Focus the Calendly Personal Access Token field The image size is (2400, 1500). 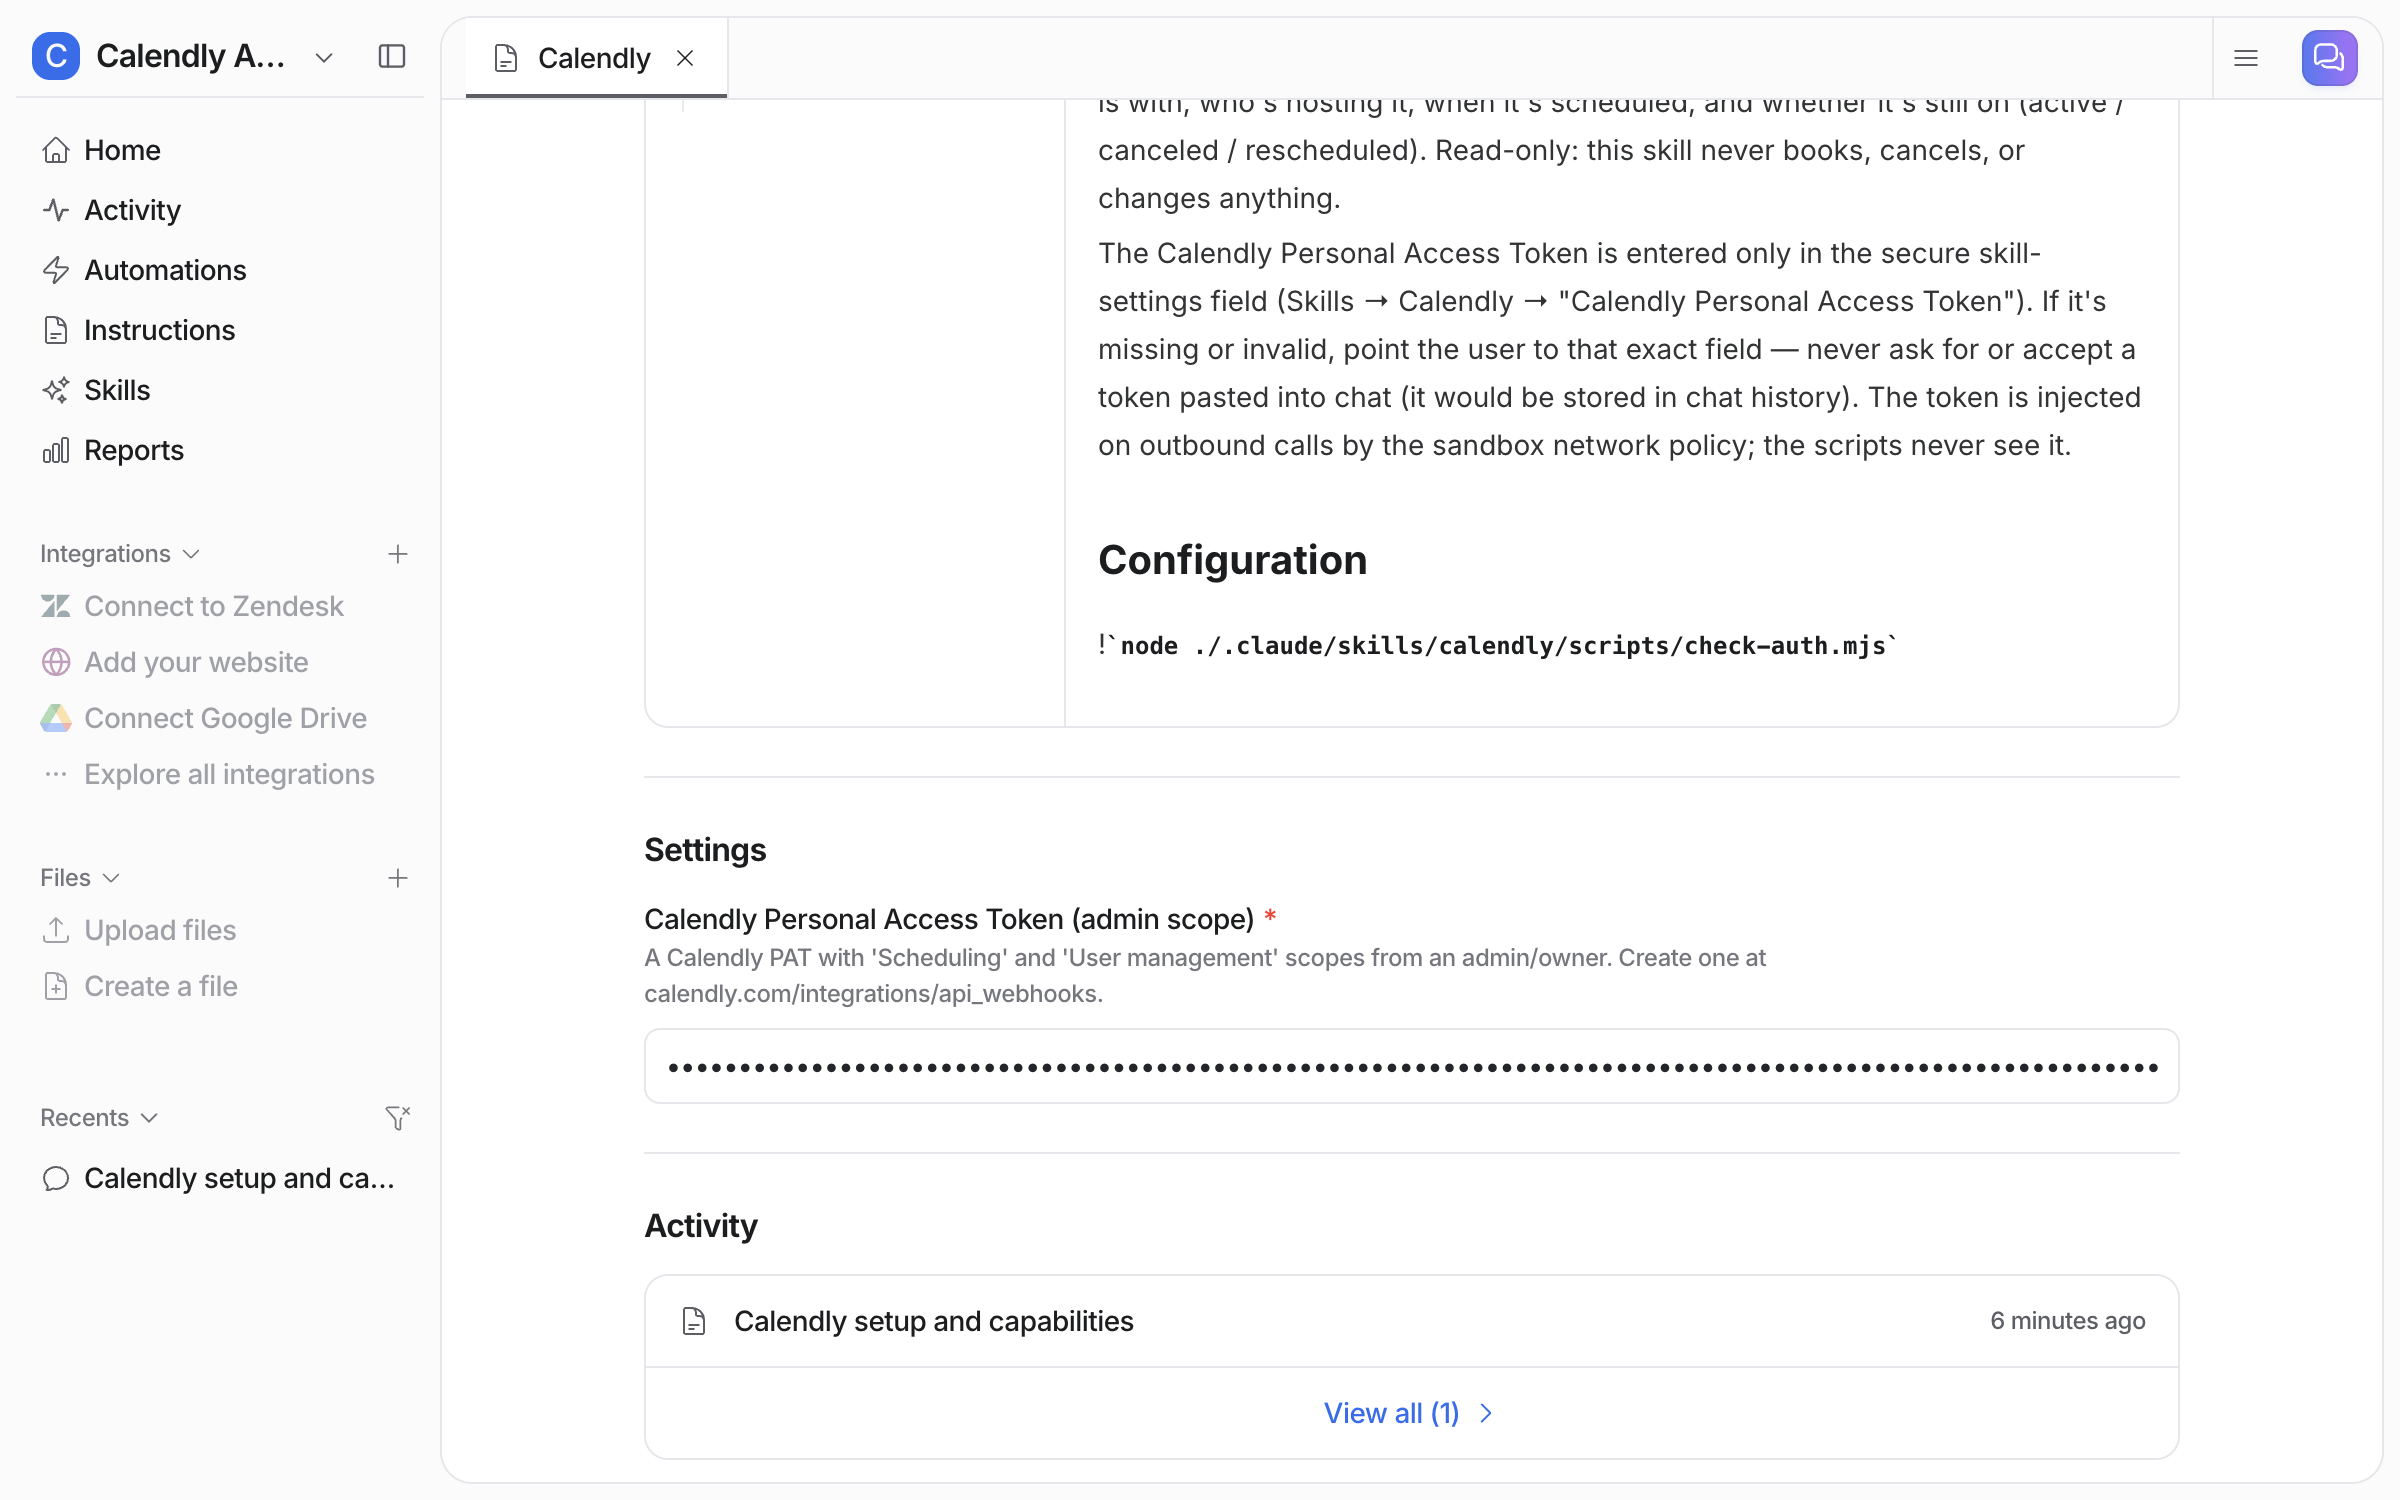point(1411,1066)
